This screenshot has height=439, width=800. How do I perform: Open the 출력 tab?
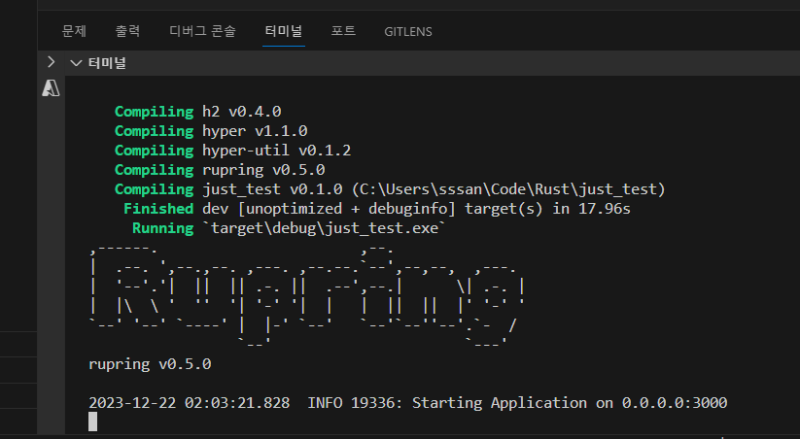point(127,31)
